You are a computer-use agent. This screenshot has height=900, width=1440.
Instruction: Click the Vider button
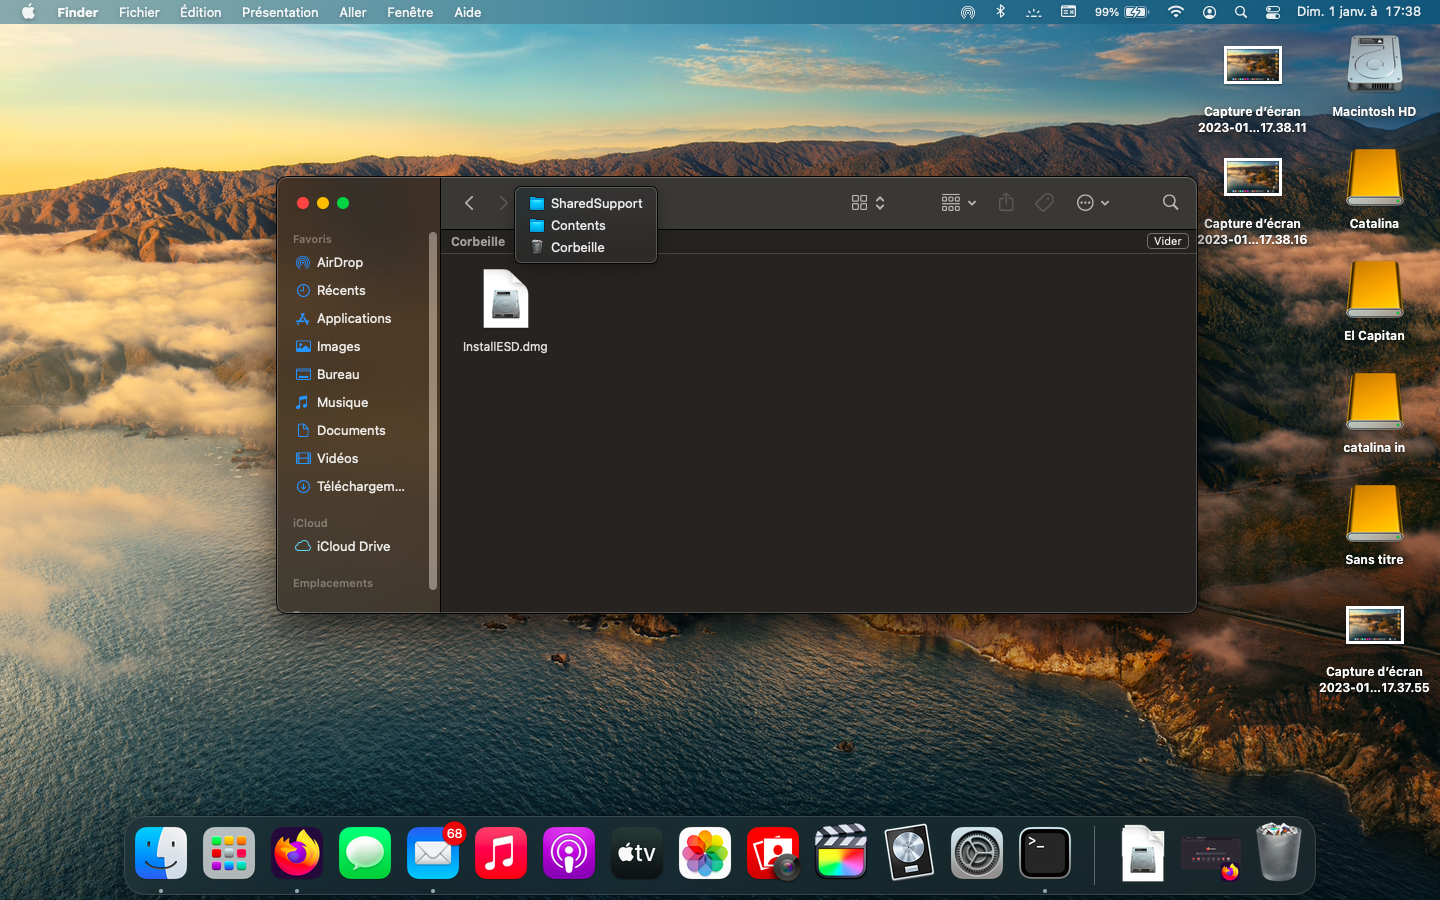click(1167, 241)
